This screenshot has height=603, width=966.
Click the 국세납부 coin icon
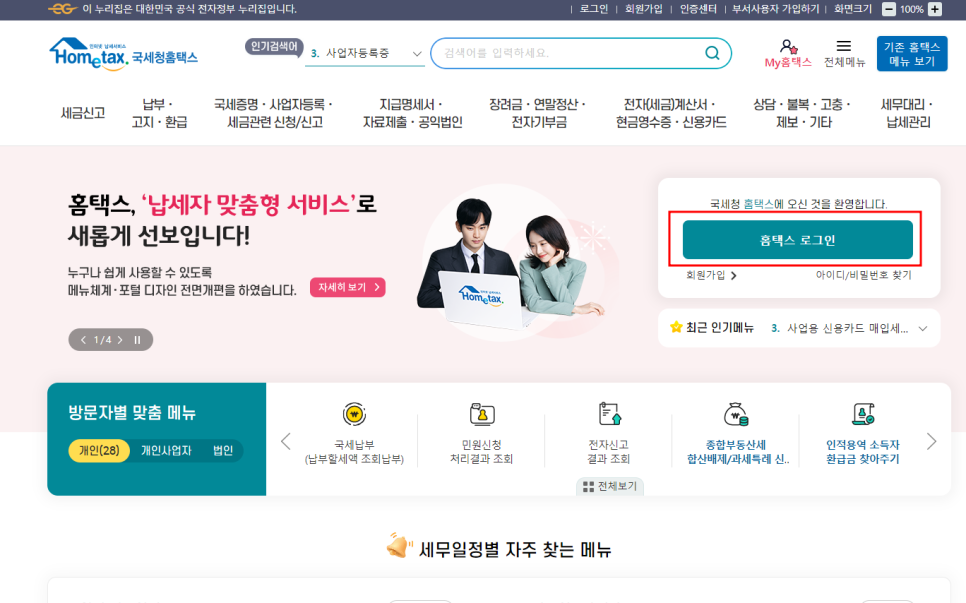(x=354, y=415)
